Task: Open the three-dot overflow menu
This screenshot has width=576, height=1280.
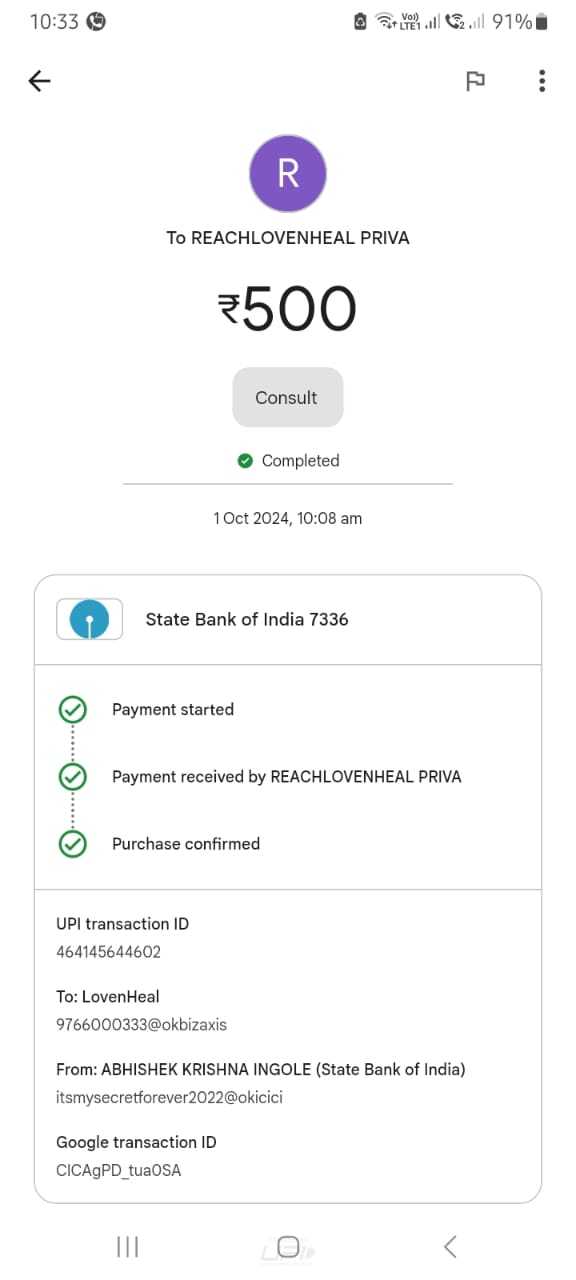Action: click(x=542, y=81)
